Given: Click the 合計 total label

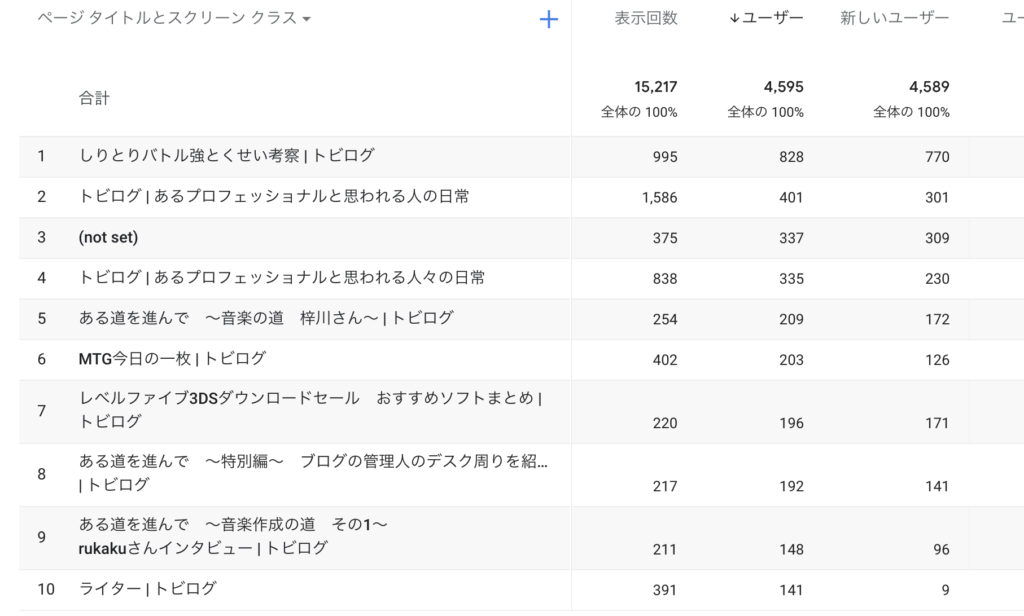Looking at the screenshot, I should [95, 98].
